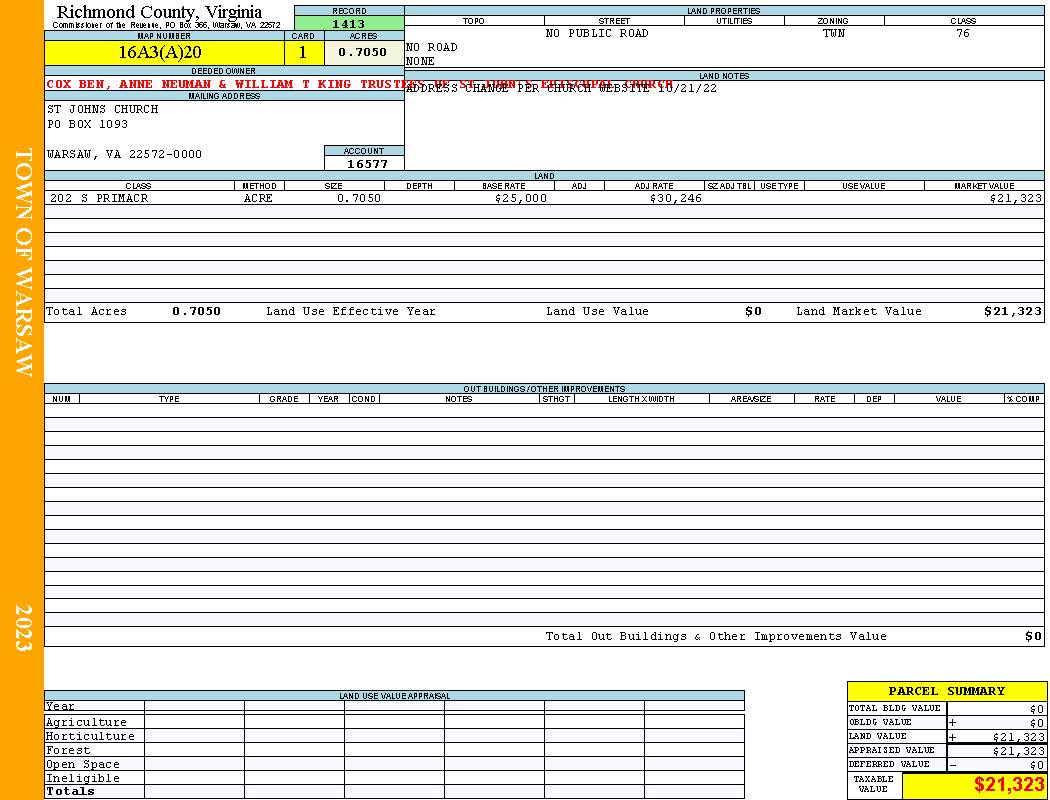
Task: Click adjusted rate $30,246
Action: click(676, 198)
